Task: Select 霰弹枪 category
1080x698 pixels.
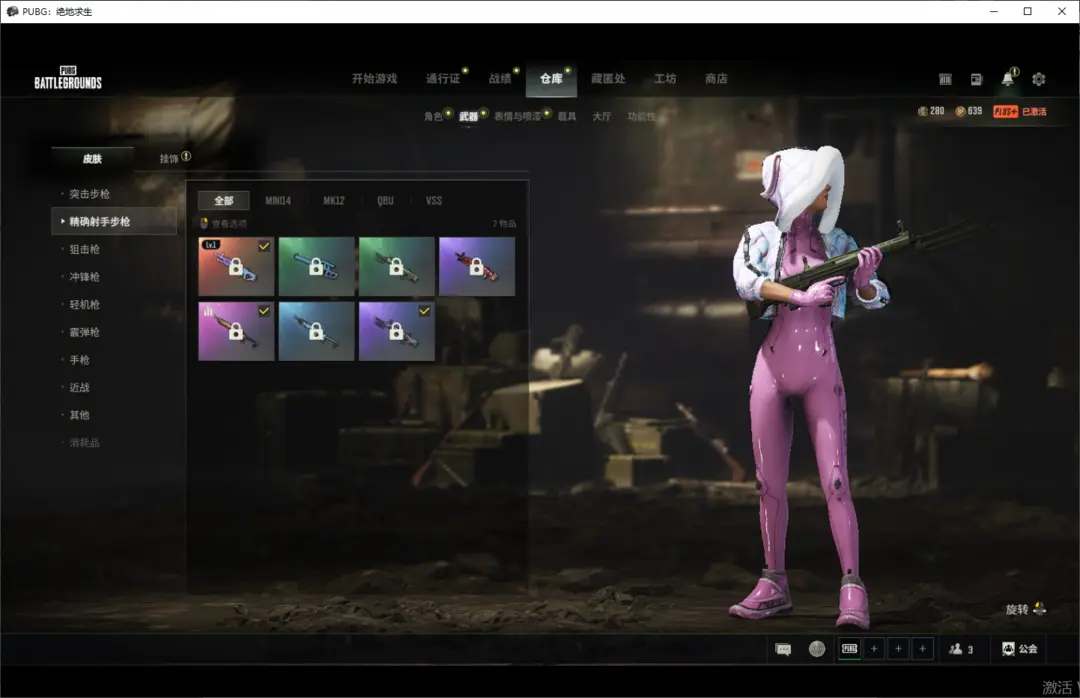Action: pyautogui.click(x=85, y=332)
